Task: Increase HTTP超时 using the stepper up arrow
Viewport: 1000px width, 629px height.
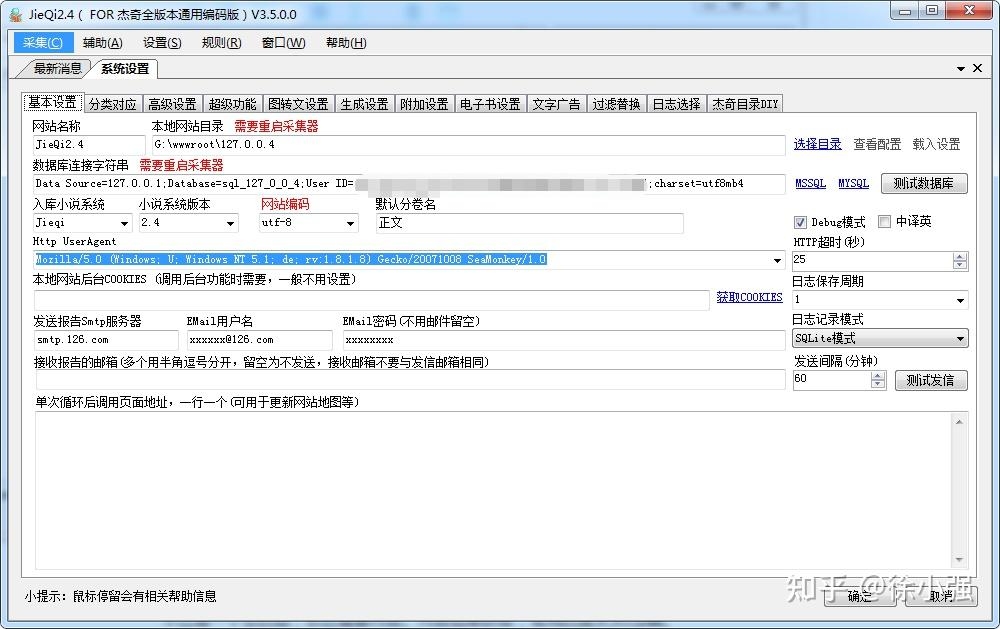Action: point(959,254)
